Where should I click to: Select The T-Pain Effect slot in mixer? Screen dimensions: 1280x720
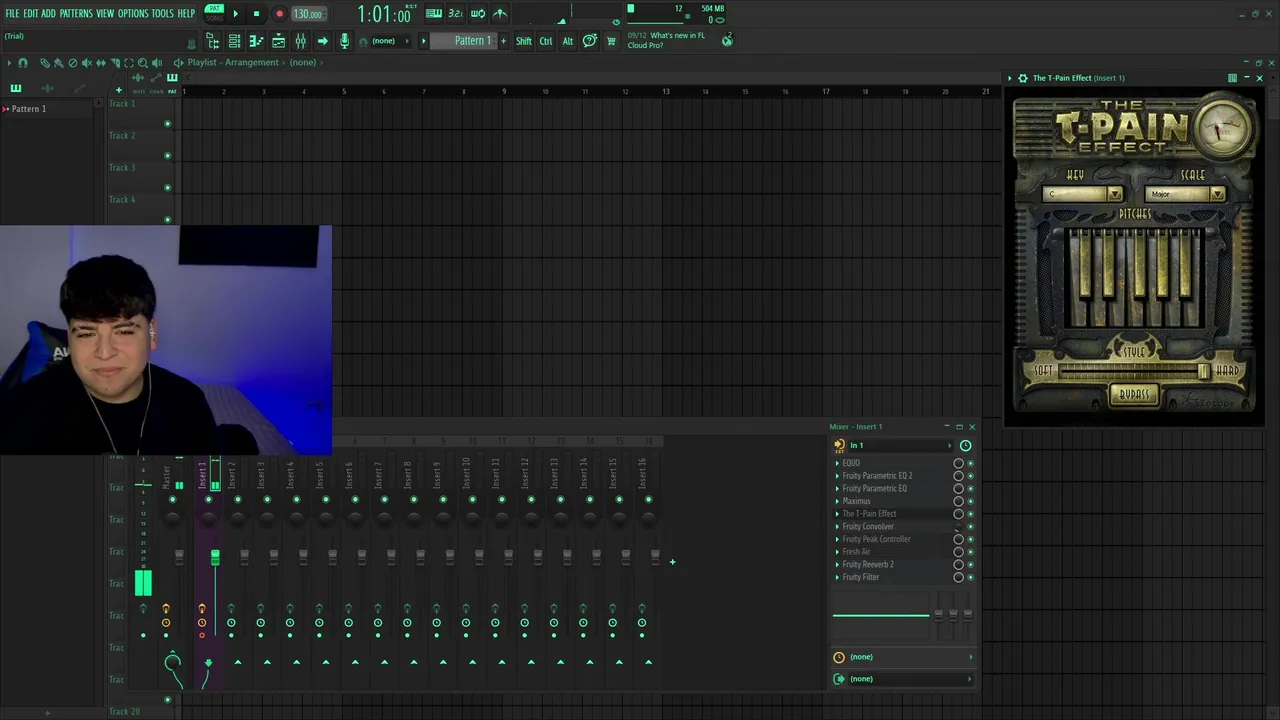894,514
